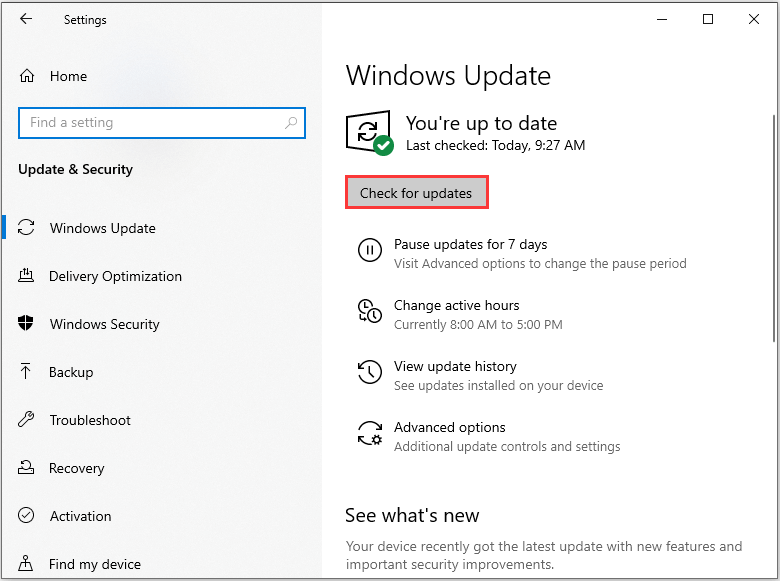This screenshot has width=780, height=581.
Task: Go to Windows Security section
Action: (104, 324)
